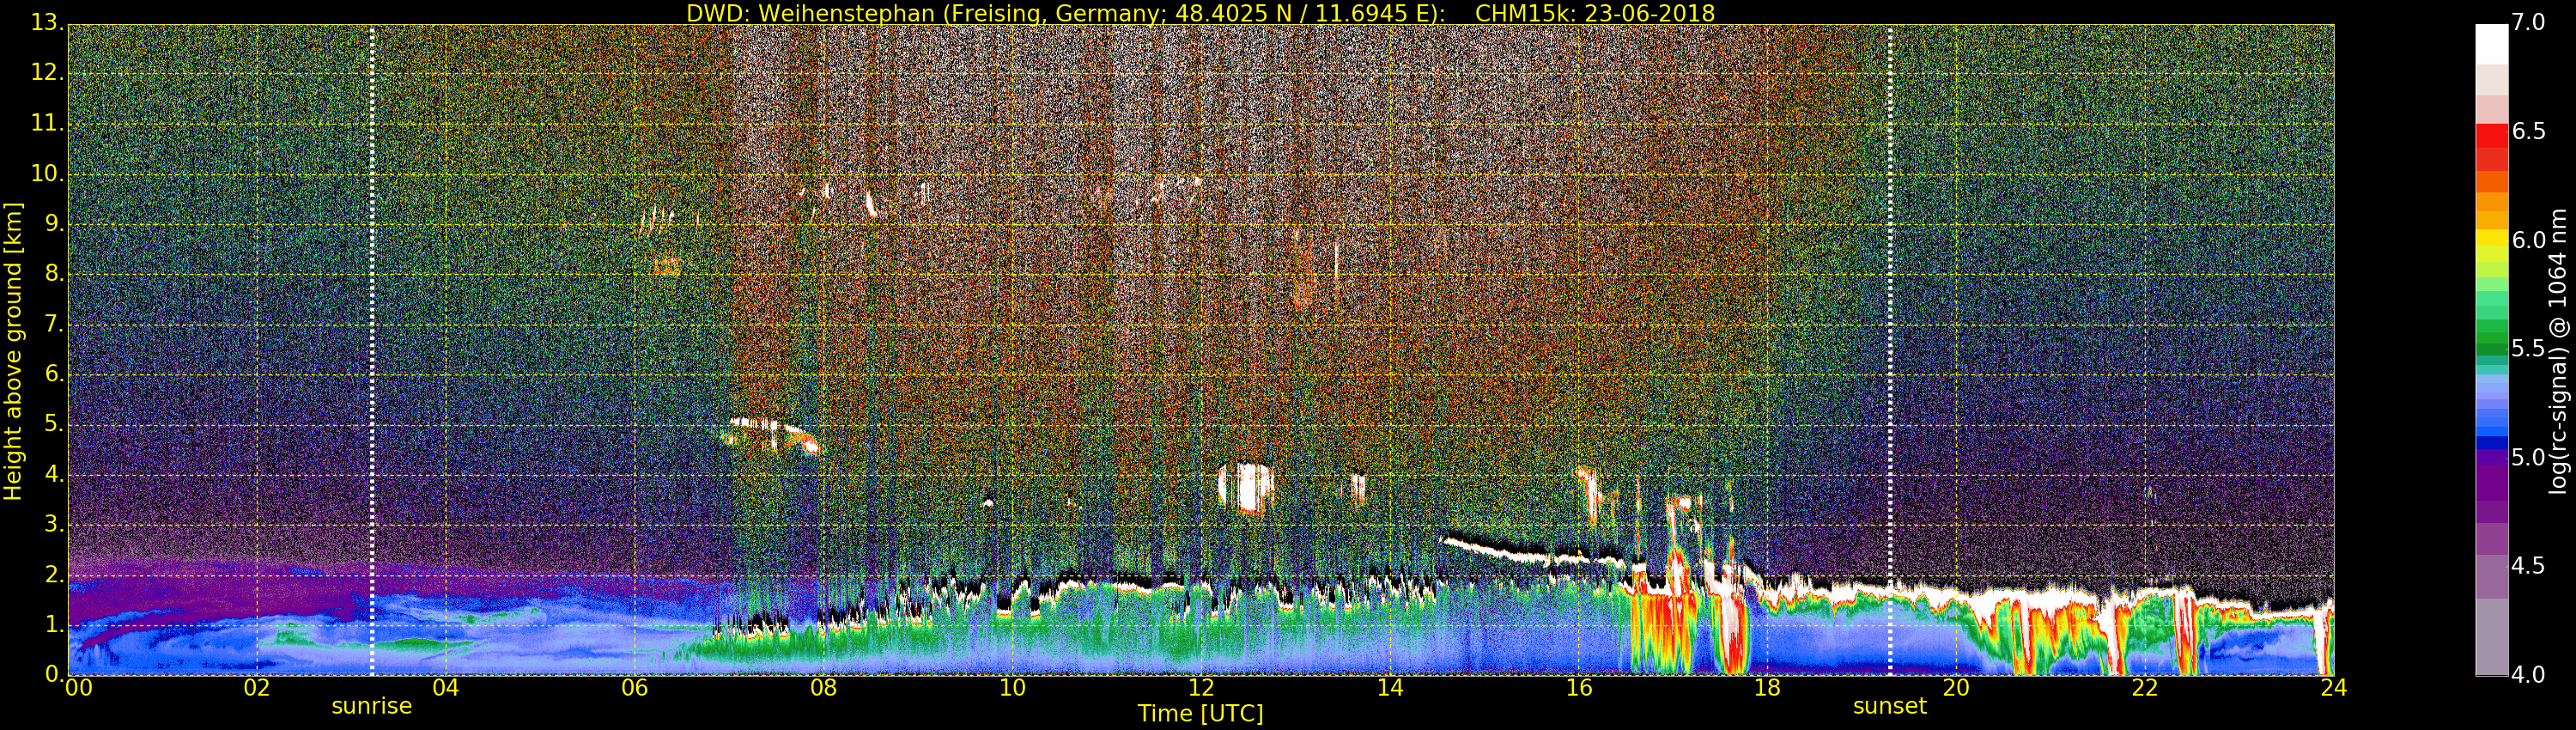Click the "5.0" colorbar tick label
Screen dimensions: 2576x730
click(2528, 458)
